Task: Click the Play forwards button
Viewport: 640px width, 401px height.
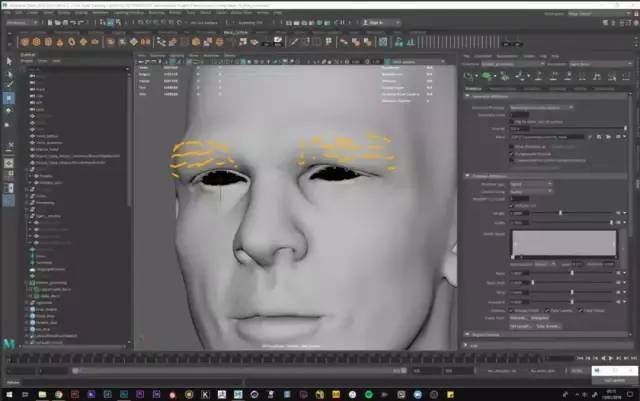Action: (x=611, y=358)
